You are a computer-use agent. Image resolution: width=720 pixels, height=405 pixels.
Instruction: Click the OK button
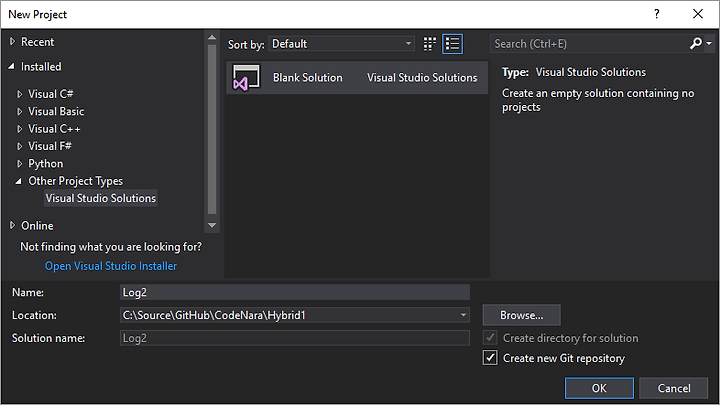pos(599,388)
